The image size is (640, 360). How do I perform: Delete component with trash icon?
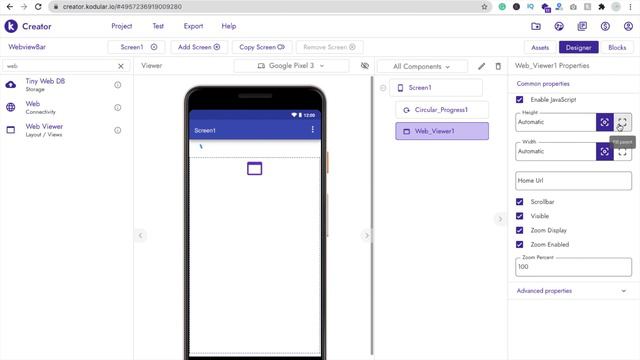(x=498, y=66)
